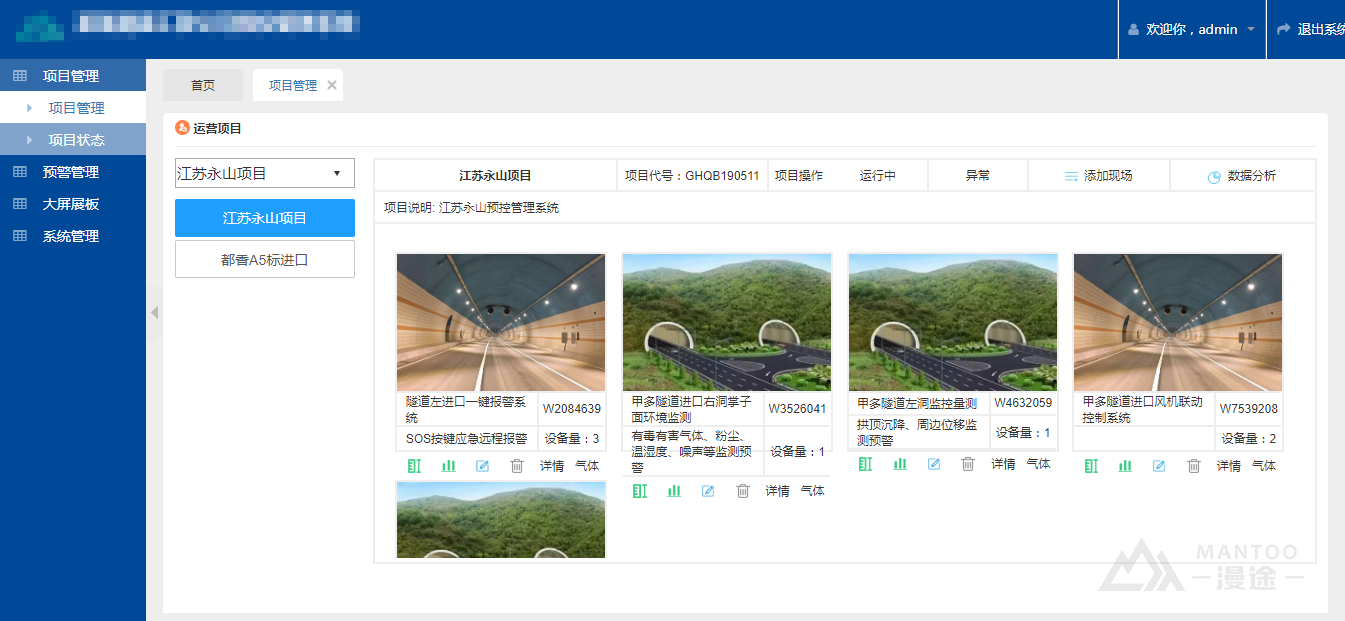
Task: Click the 隧道左进口一键报警系统 tunnel thumbnail
Action: (501, 322)
